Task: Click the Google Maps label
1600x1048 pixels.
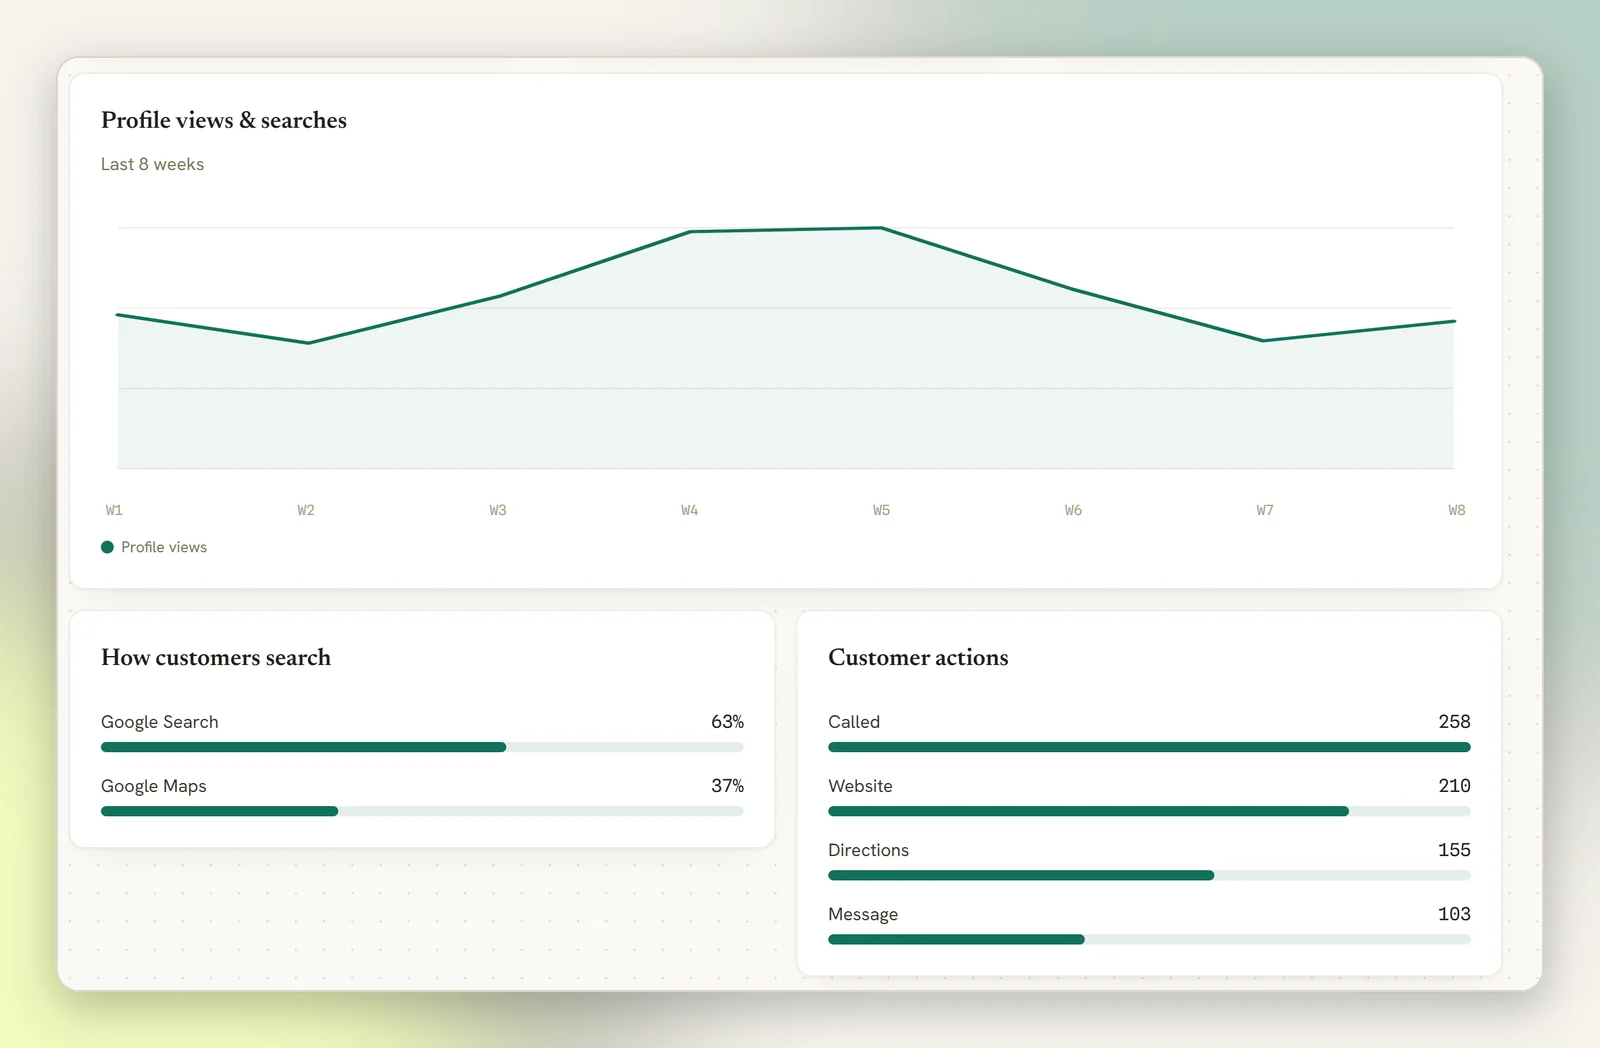Action: 154,786
